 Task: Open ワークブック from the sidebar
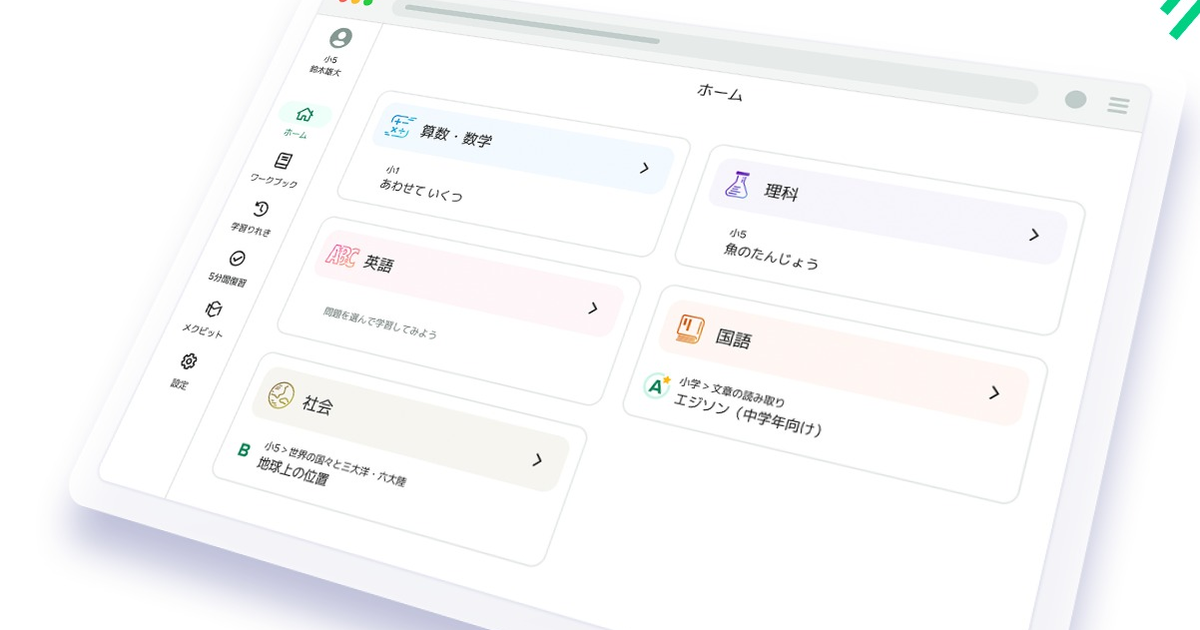278,169
